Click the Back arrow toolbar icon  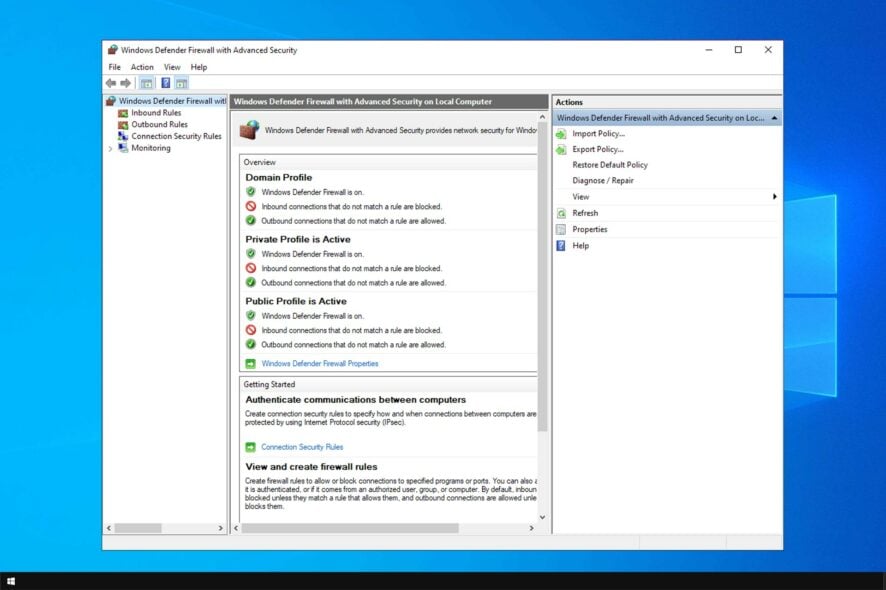(111, 83)
